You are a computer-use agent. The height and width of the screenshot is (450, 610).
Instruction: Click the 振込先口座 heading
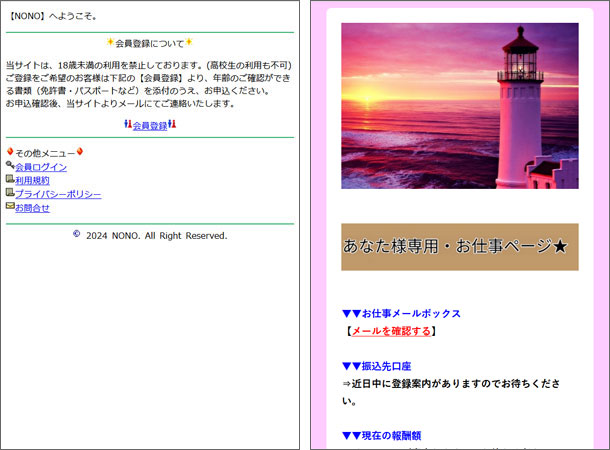tap(377, 366)
